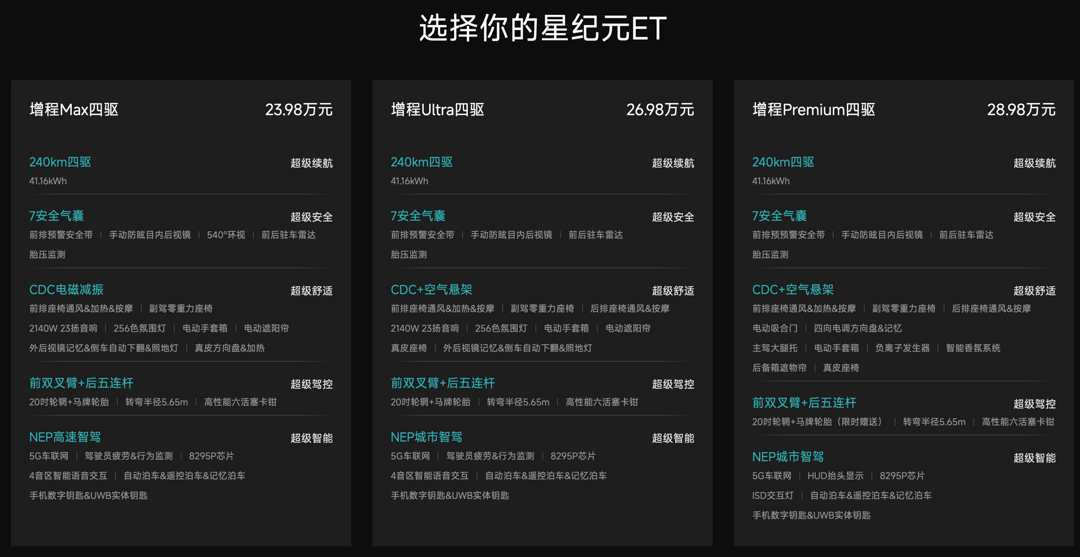
Task: Click the 四向电调方向盘&记忆 feature
Action: tap(858, 328)
